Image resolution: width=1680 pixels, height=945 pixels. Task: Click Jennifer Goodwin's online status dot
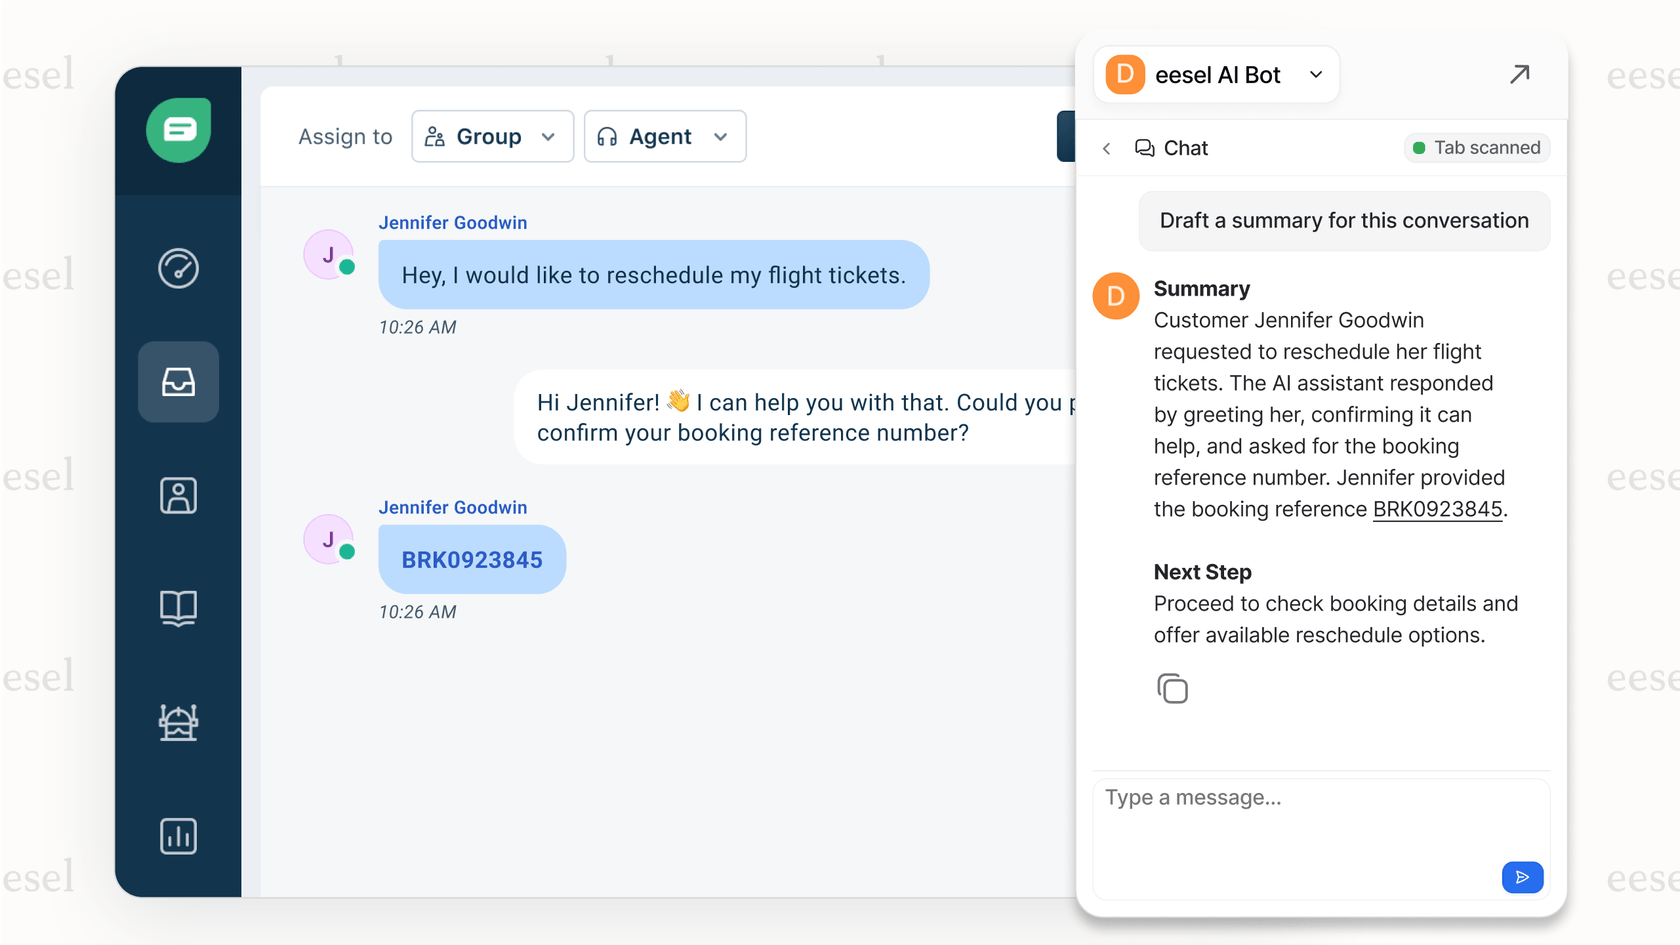click(345, 266)
